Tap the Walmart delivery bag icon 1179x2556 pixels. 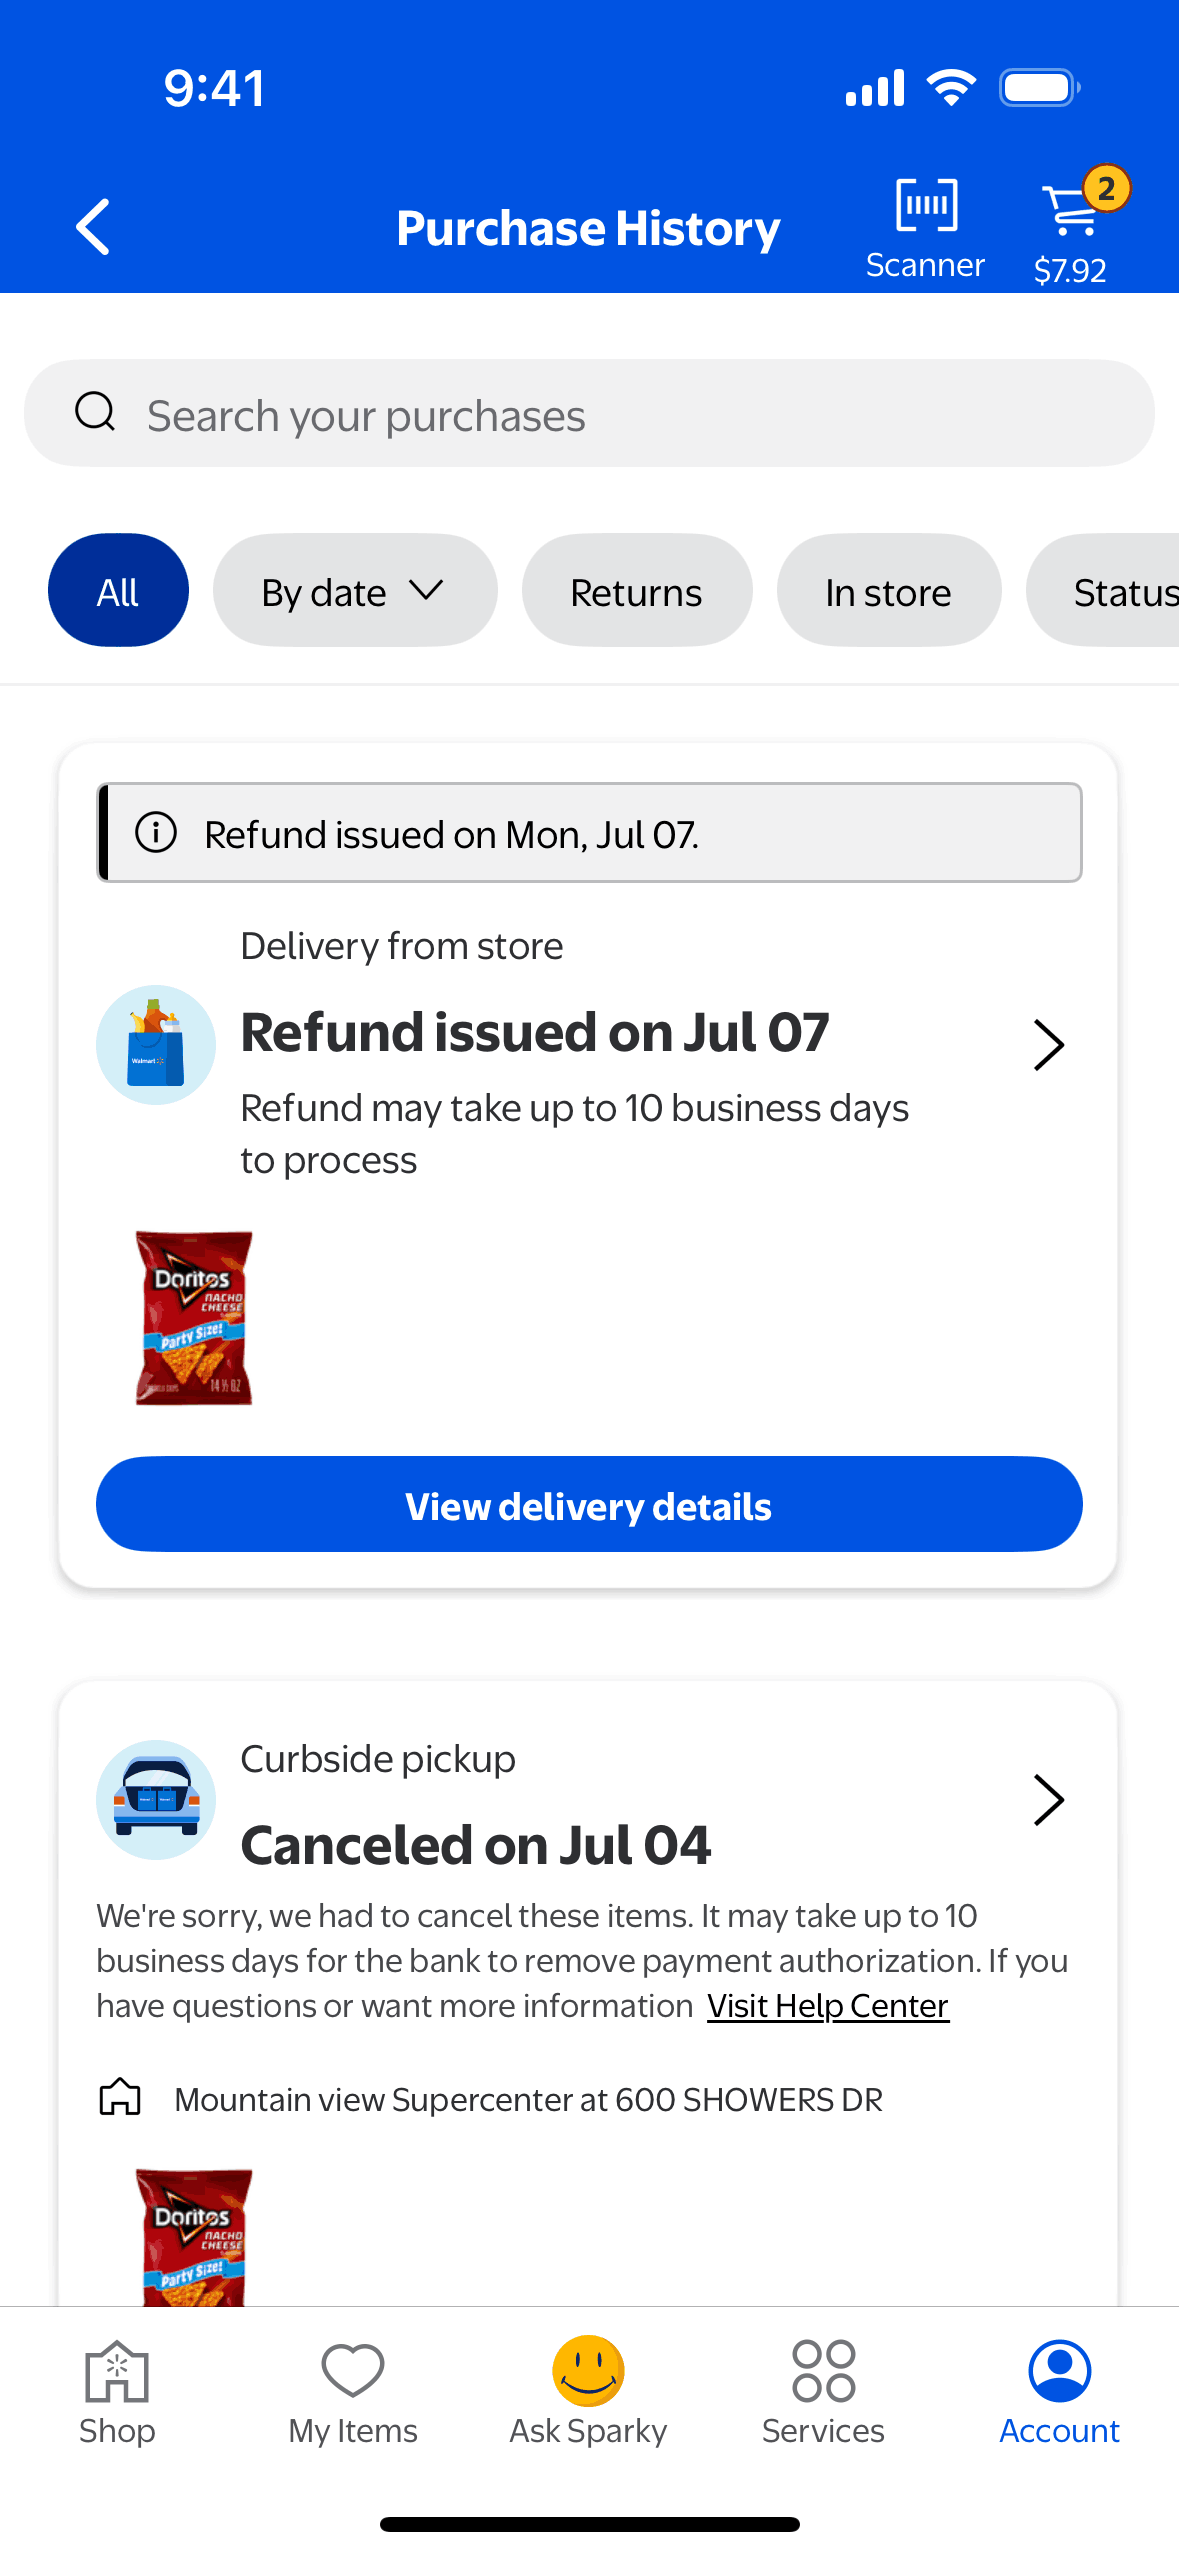[x=156, y=1045]
